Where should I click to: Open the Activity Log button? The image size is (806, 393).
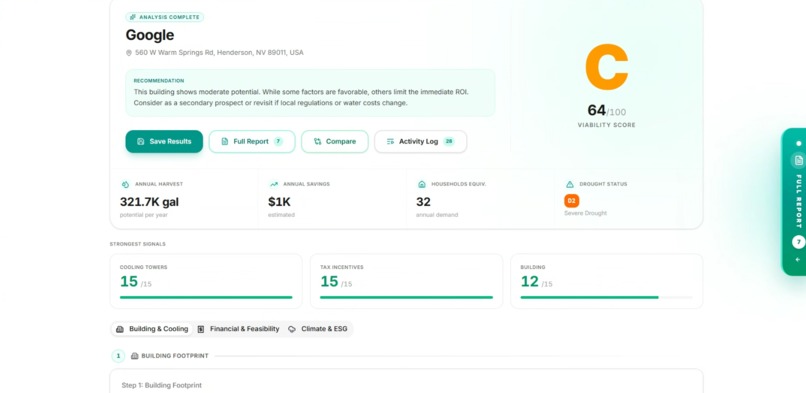pos(420,141)
